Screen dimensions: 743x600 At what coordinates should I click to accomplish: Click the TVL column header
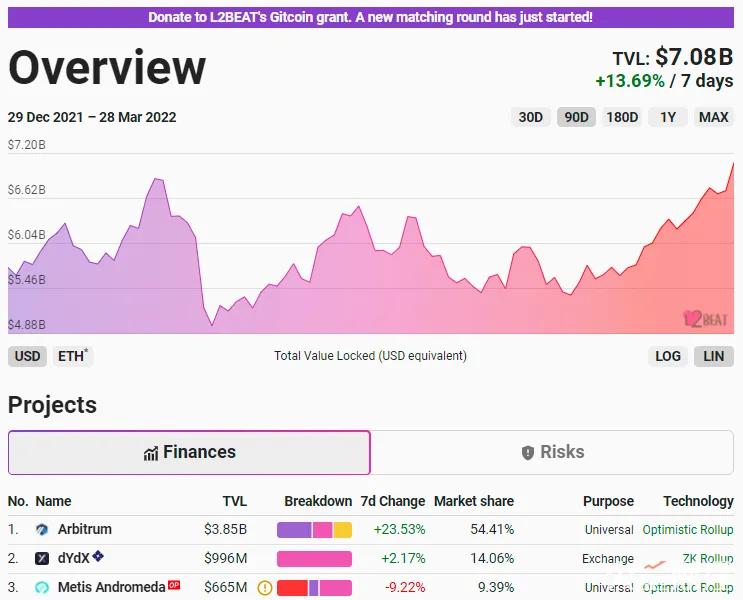coord(235,501)
